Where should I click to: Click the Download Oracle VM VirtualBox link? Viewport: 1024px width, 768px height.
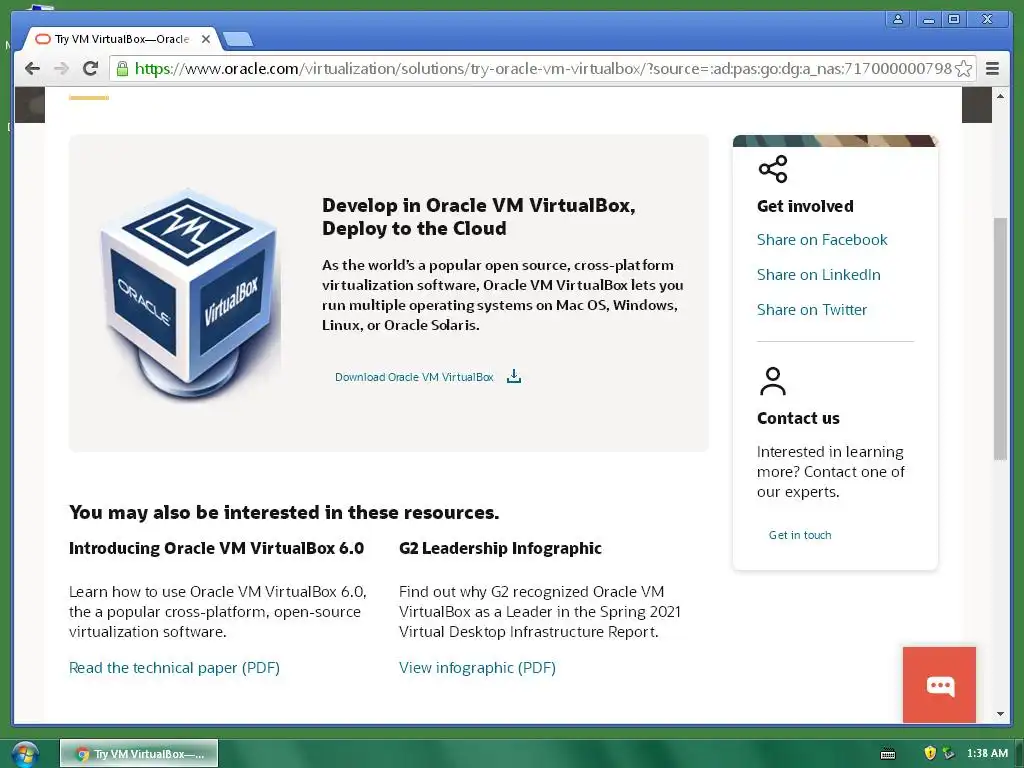click(x=414, y=377)
